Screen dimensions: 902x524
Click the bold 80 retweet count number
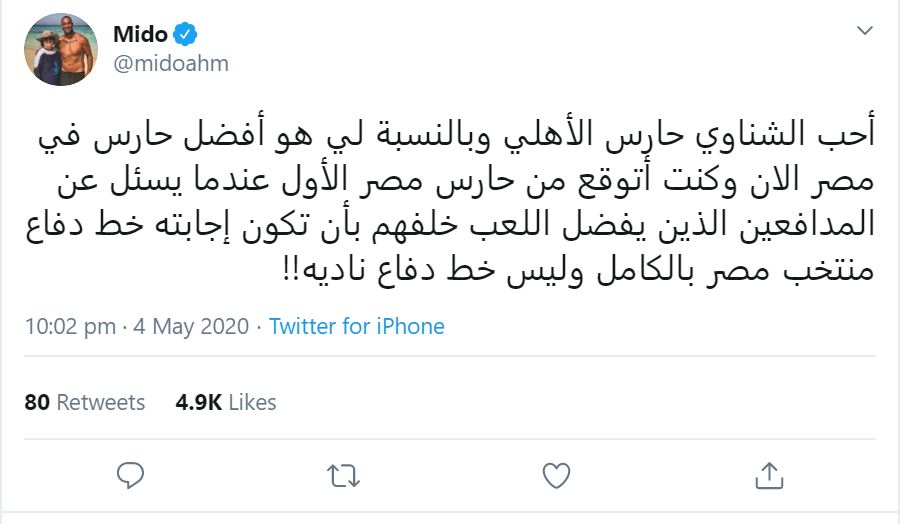(37, 402)
